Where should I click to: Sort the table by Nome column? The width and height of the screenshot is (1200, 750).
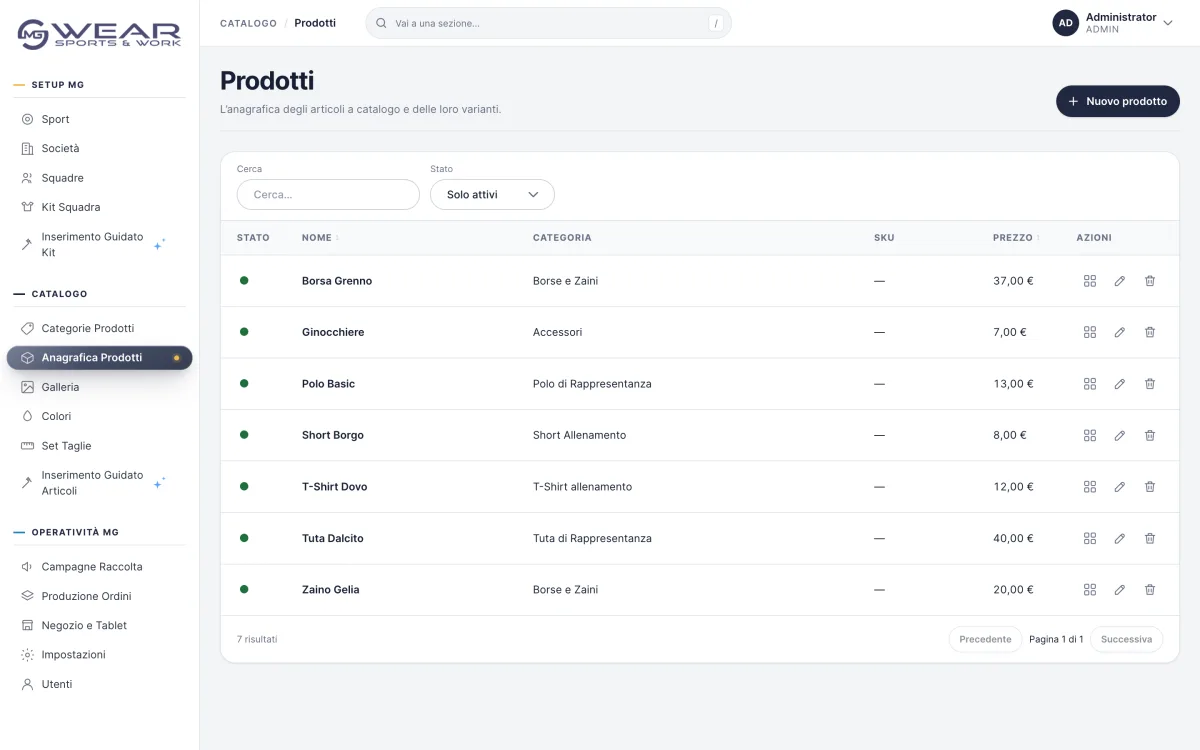pos(320,238)
